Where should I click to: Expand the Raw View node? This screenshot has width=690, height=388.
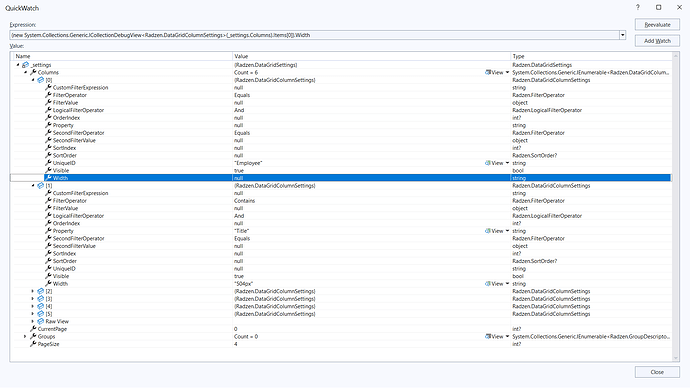click(x=33, y=321)
